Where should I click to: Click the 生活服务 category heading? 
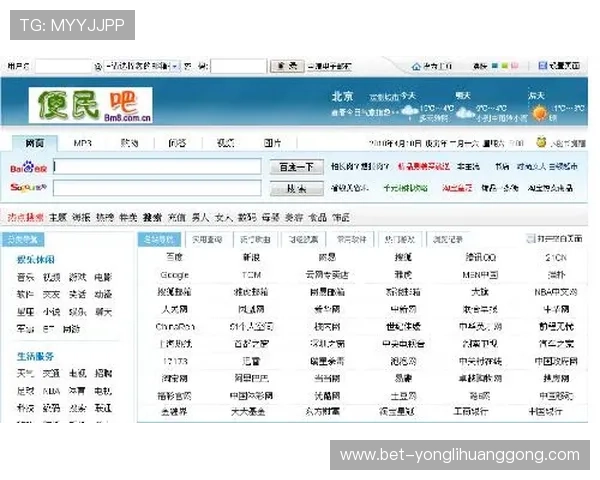point(35,356)
